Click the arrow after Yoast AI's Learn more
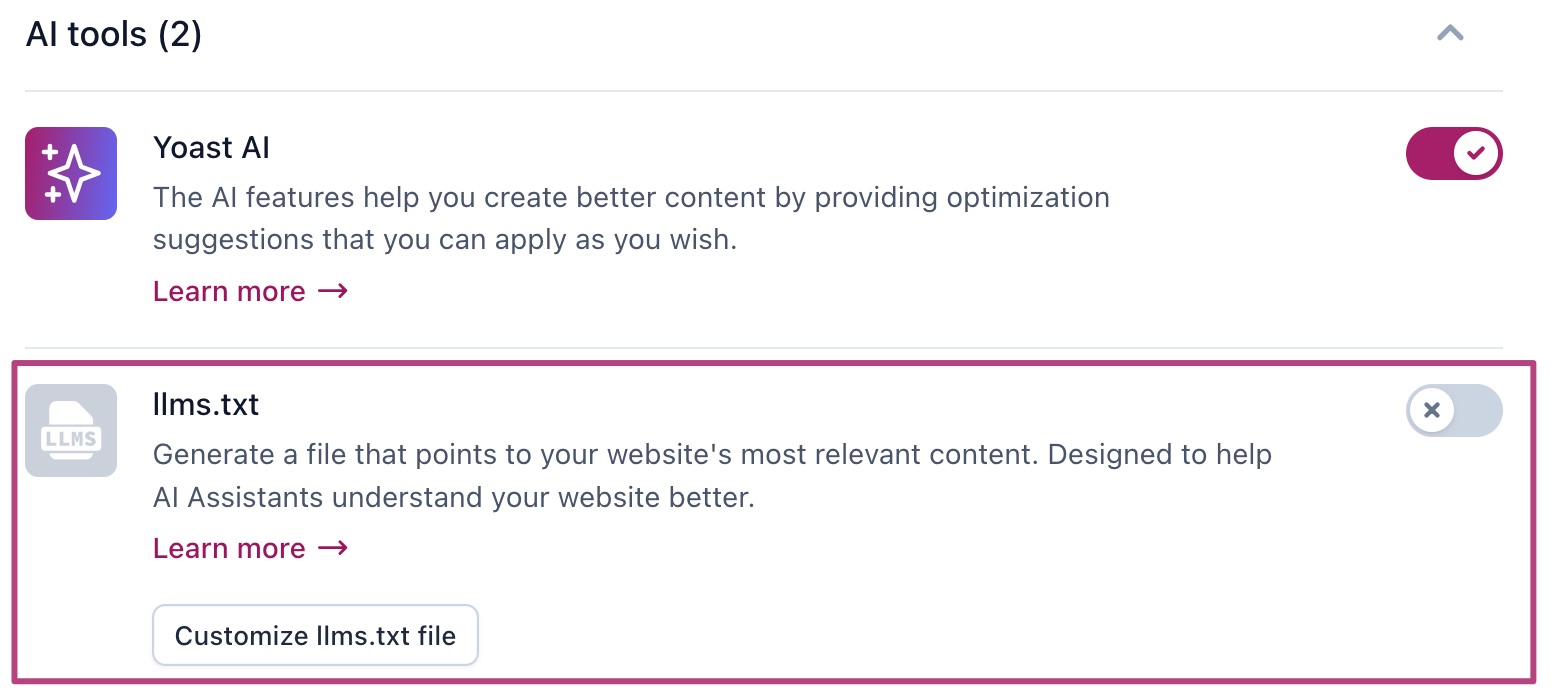This screenshot has width=1560, height=694. pyautogui.click(x=332, y=291)
